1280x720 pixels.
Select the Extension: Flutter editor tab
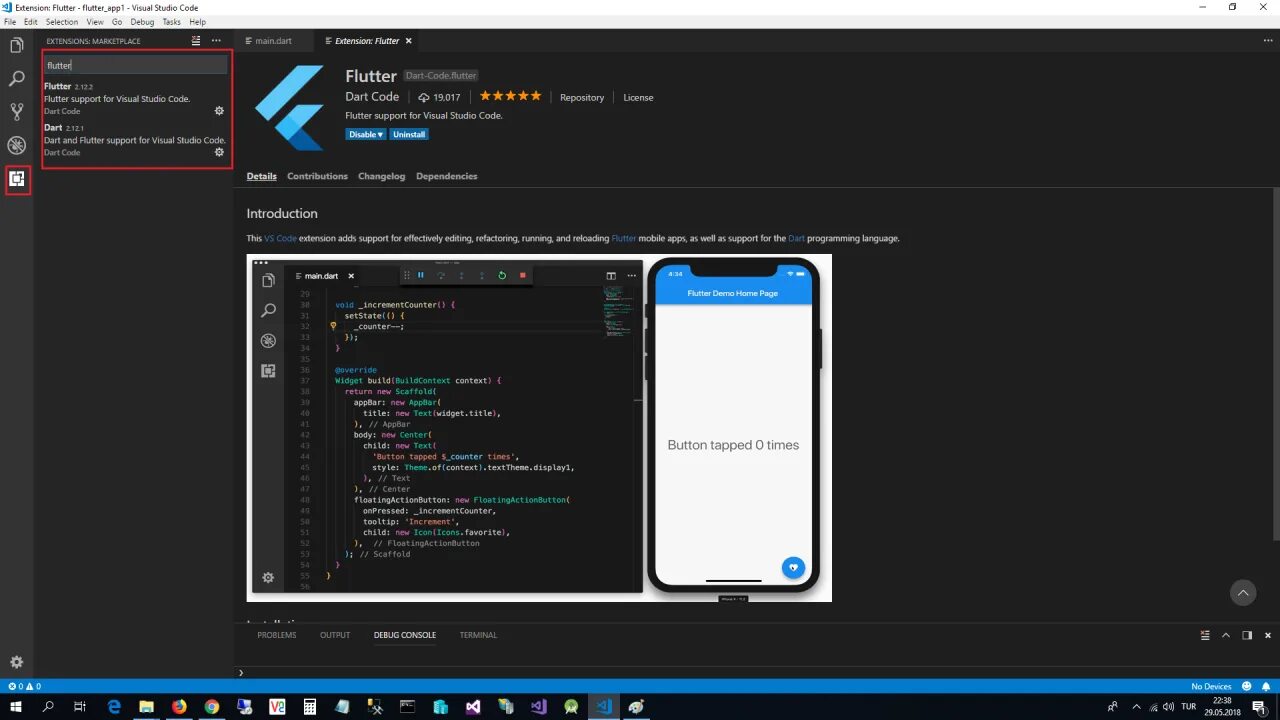(367, 41)
